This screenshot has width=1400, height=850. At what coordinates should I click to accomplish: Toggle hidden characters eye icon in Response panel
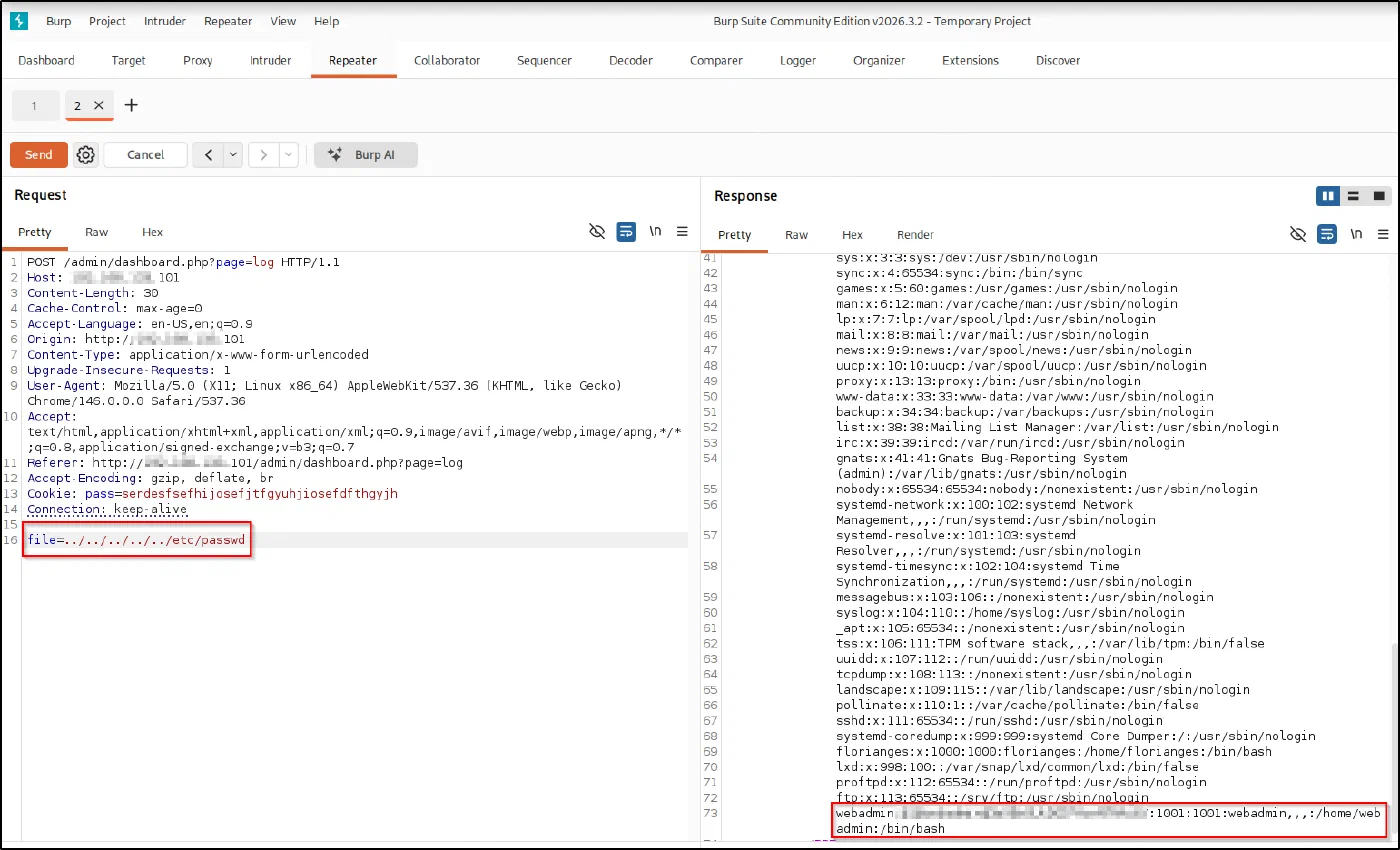(x=1298, y=234)
